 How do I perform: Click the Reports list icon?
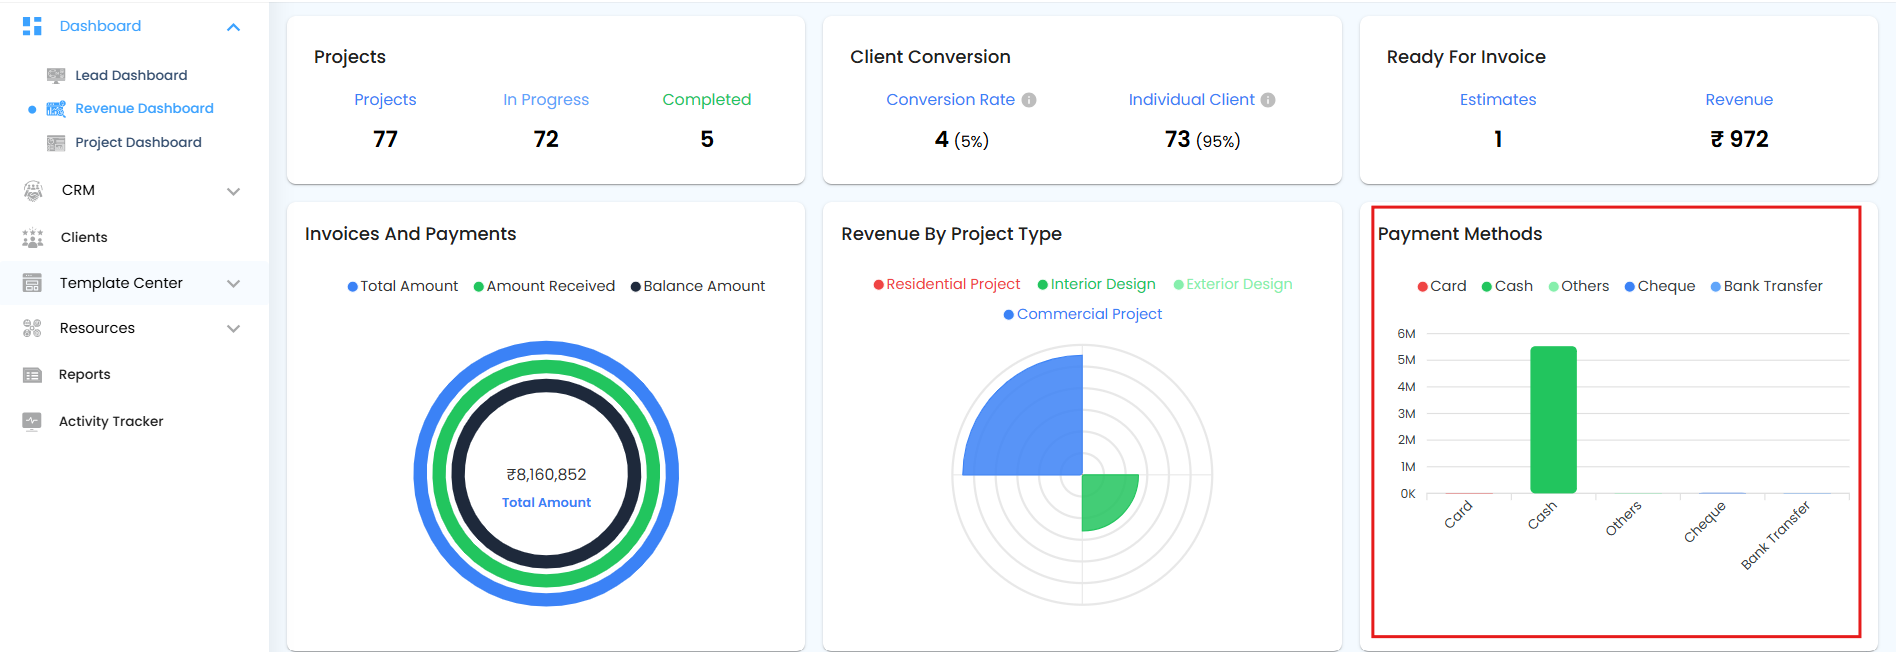(32, 375)
